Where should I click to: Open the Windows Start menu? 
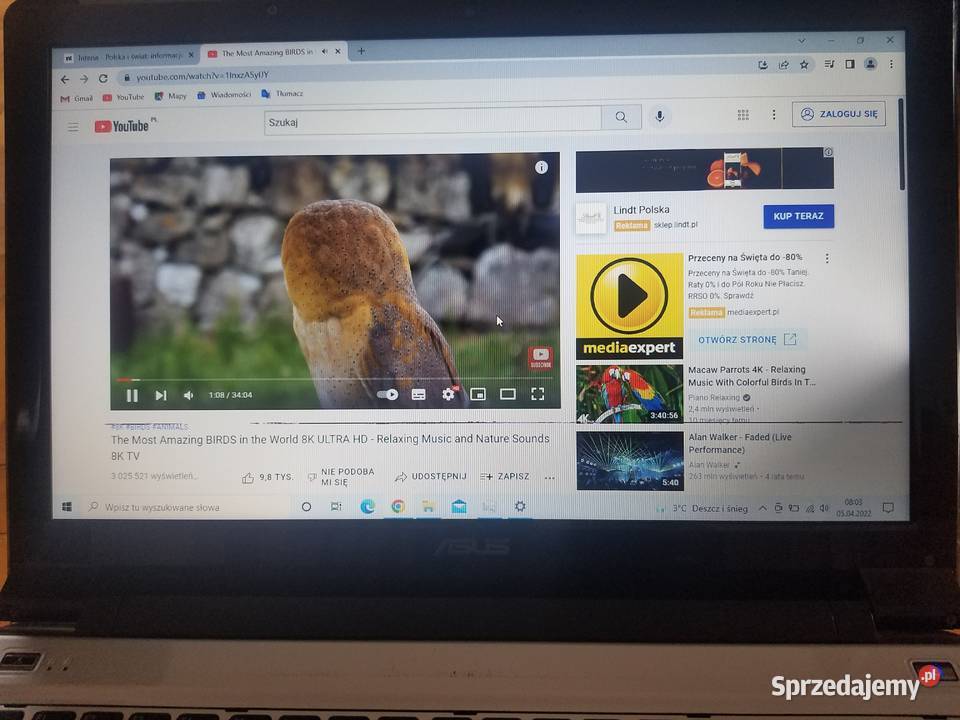coord(67,507)
